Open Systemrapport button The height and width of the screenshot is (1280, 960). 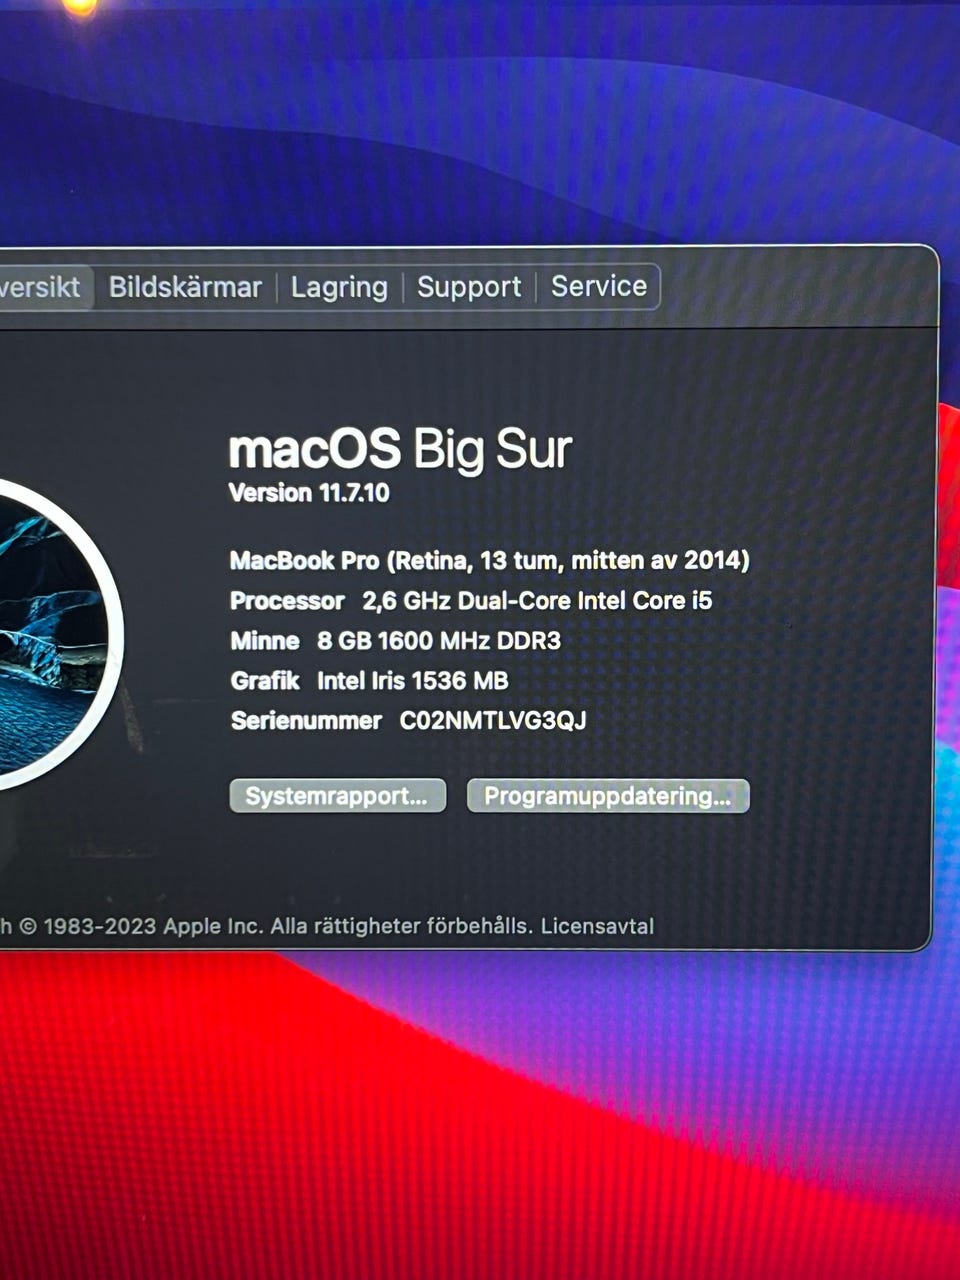pos(337,796)
